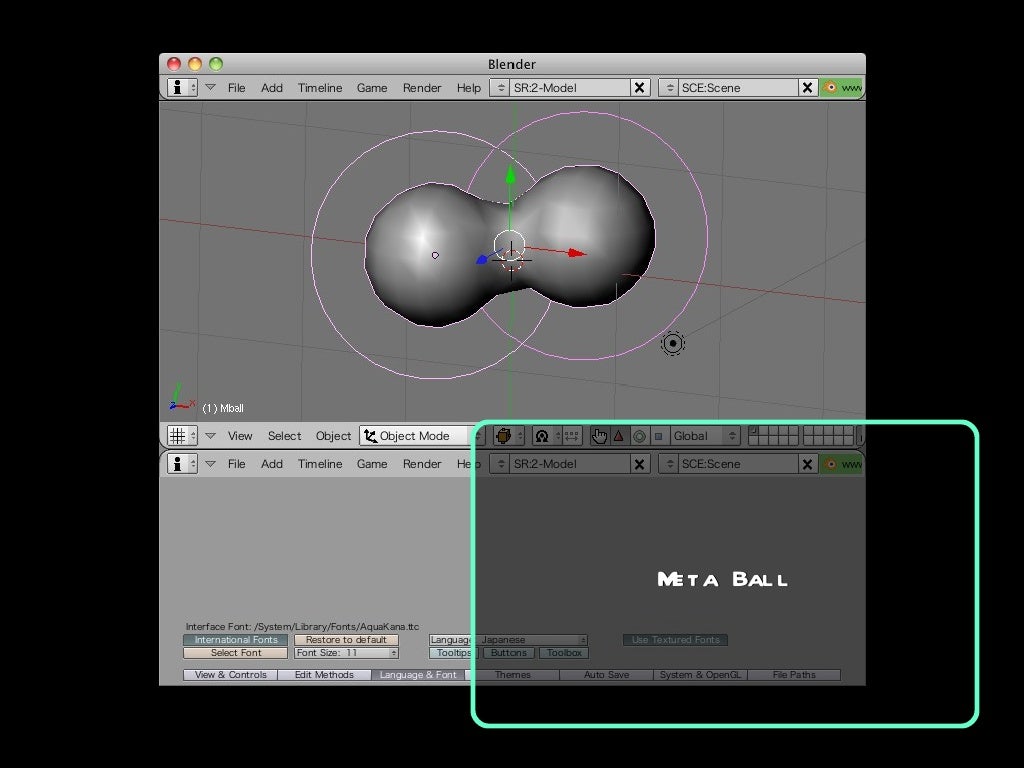
Task: Toggle Use Textured Fonts
Action: coord(675,640)
